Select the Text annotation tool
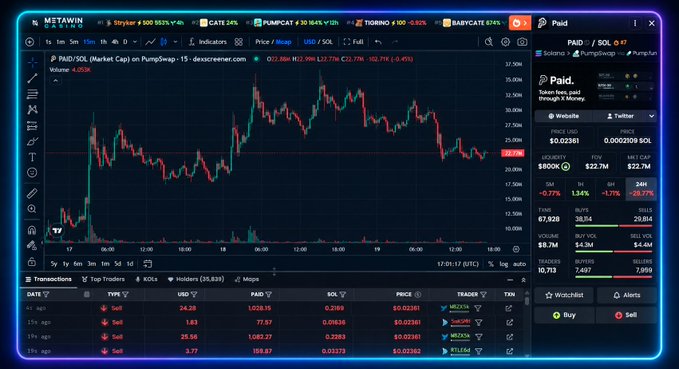The width and height of the screenshot is (679, 369). [32, 157]
